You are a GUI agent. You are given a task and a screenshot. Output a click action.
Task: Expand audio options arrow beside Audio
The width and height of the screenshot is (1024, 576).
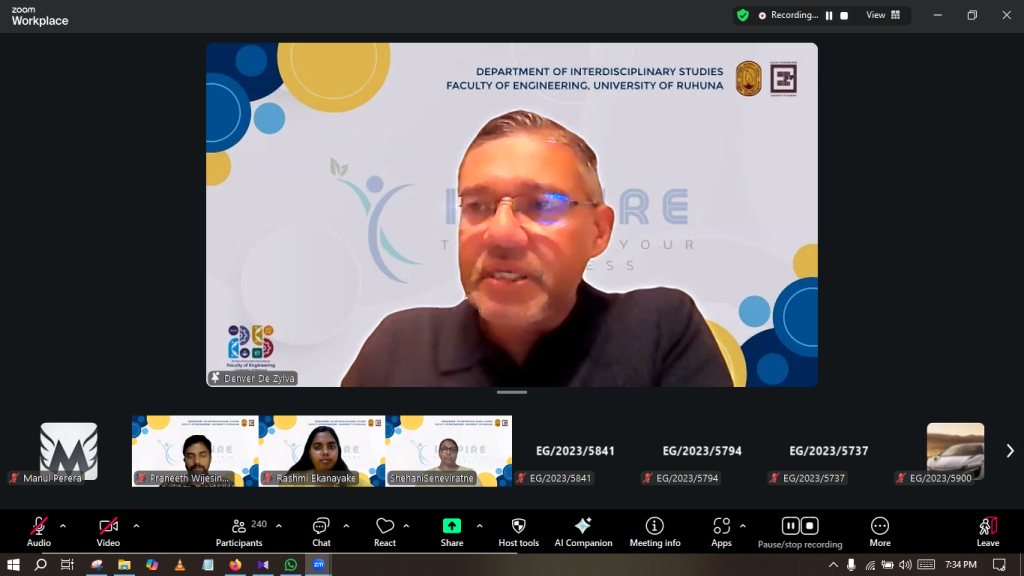63,525
